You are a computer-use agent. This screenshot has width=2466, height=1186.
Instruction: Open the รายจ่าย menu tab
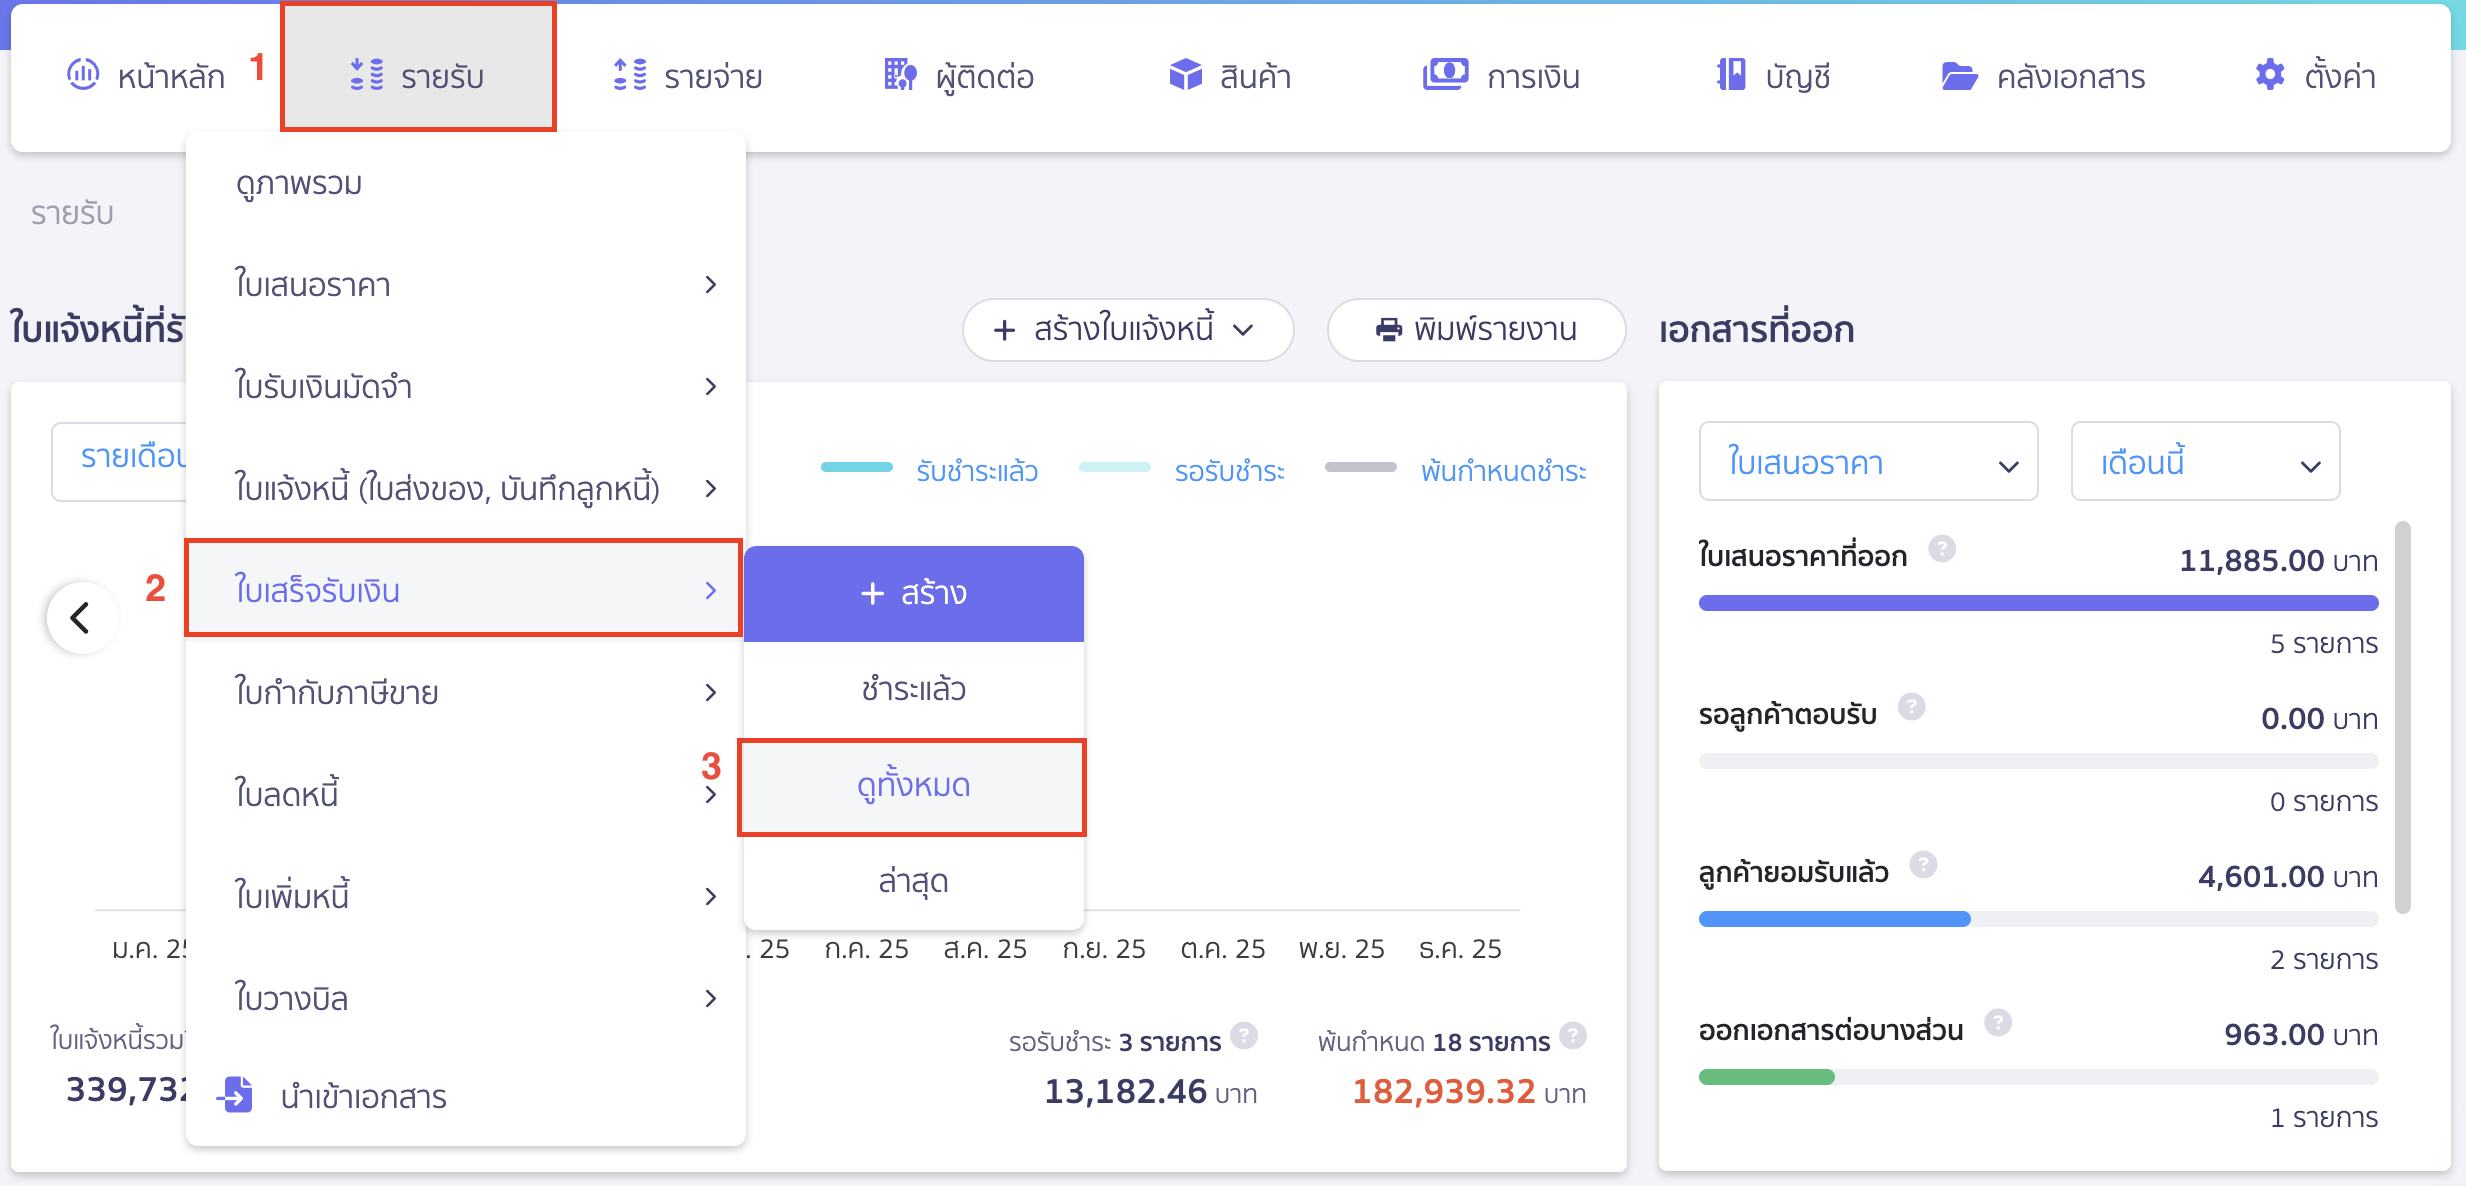click(x=688, y=76)
